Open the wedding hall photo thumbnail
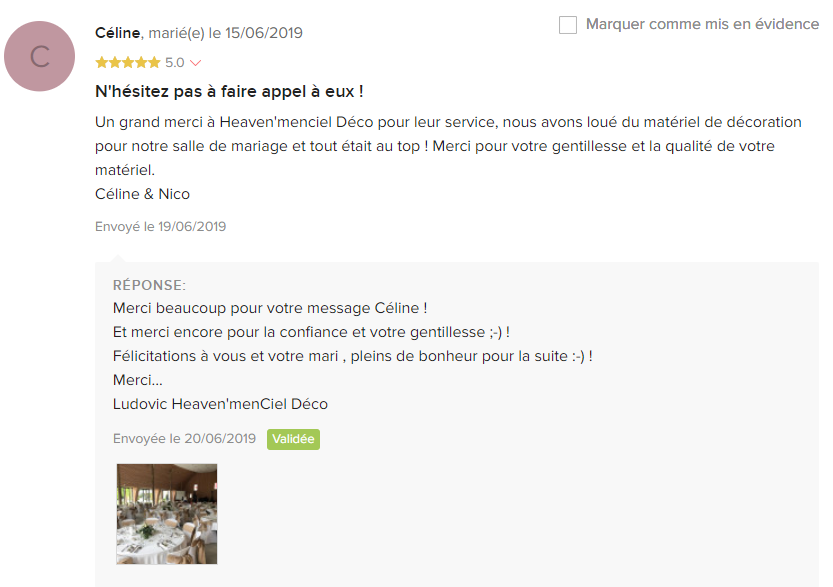The width and height of the screenshot is (833, 587). coord(167,514)
